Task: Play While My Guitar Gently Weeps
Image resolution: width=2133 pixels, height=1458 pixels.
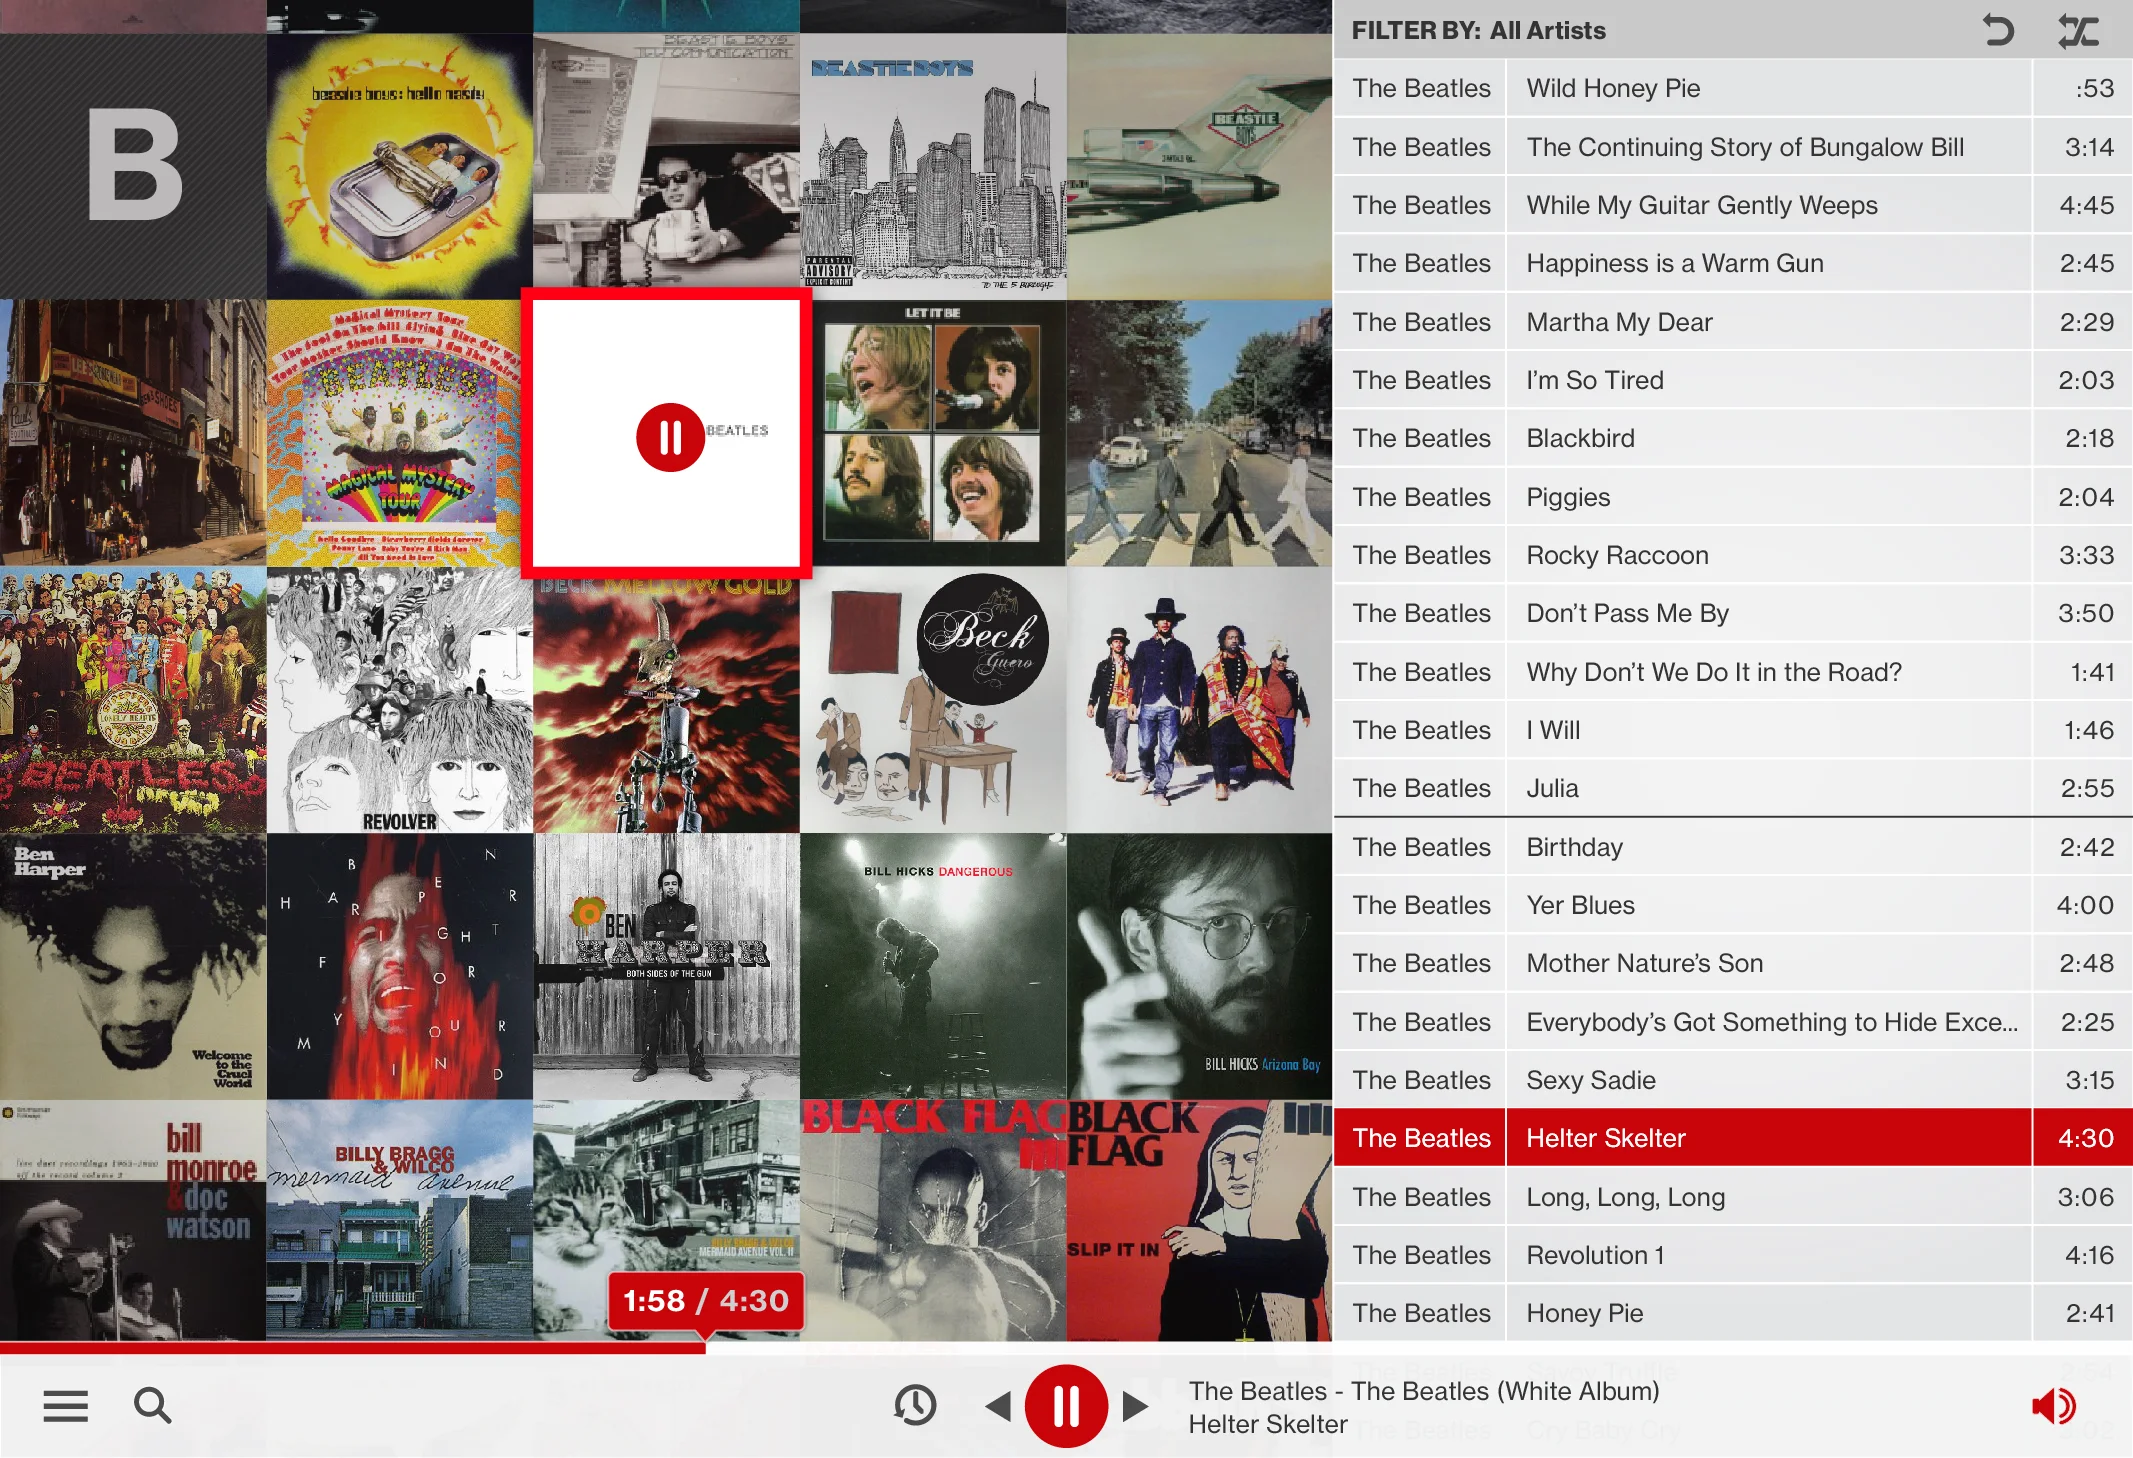Action: [x=1732, y=205]
